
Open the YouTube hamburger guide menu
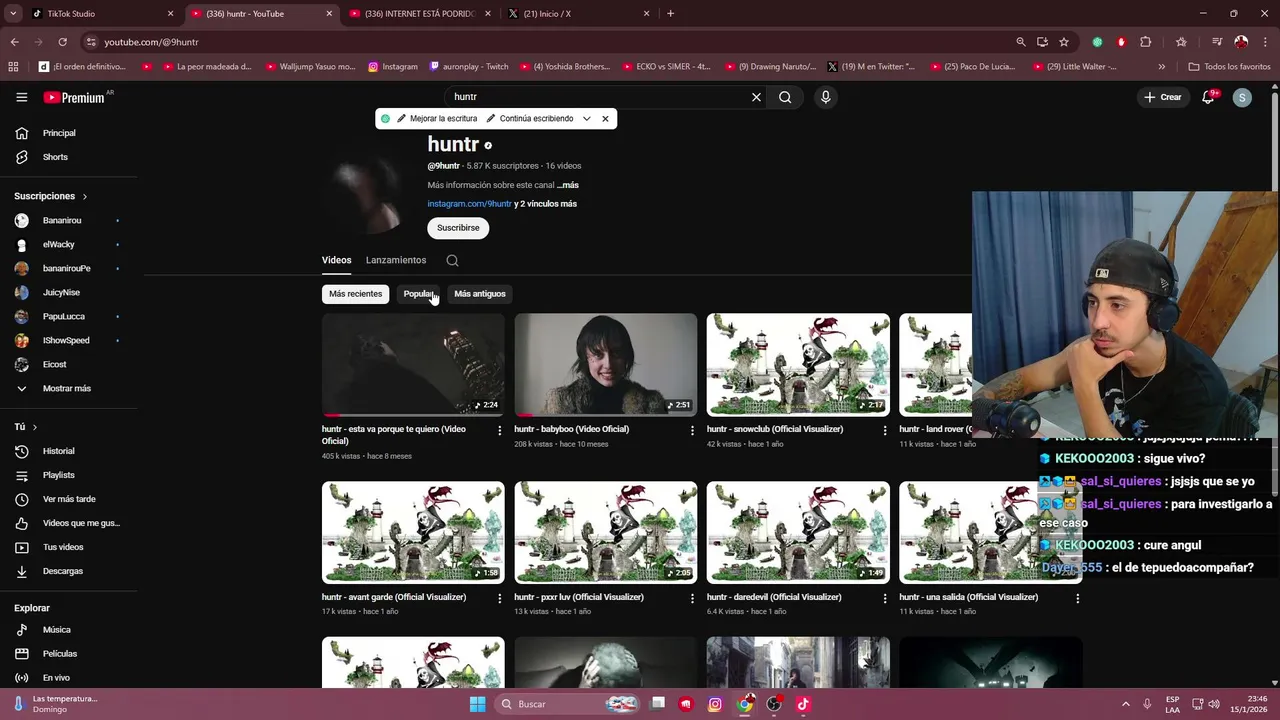coord(21,97)
